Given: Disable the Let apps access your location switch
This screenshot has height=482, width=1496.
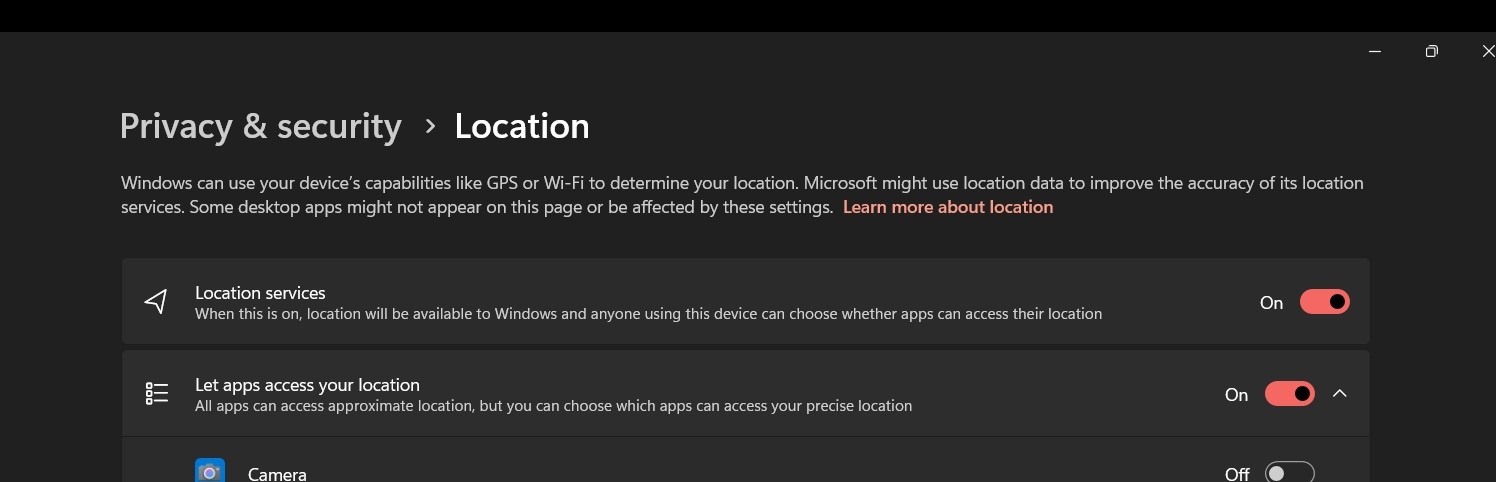Looking at the screenshot, I should [1290, 394].
